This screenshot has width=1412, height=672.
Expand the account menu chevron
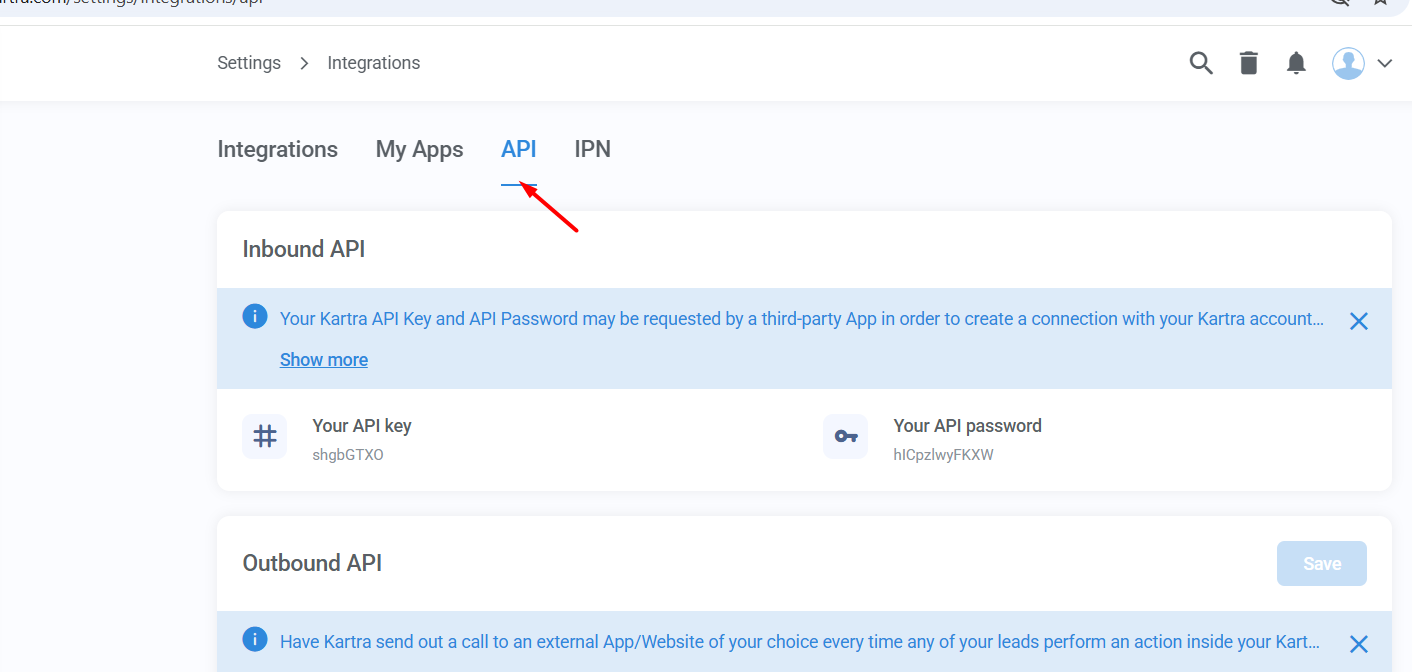tap(1385, 63)
